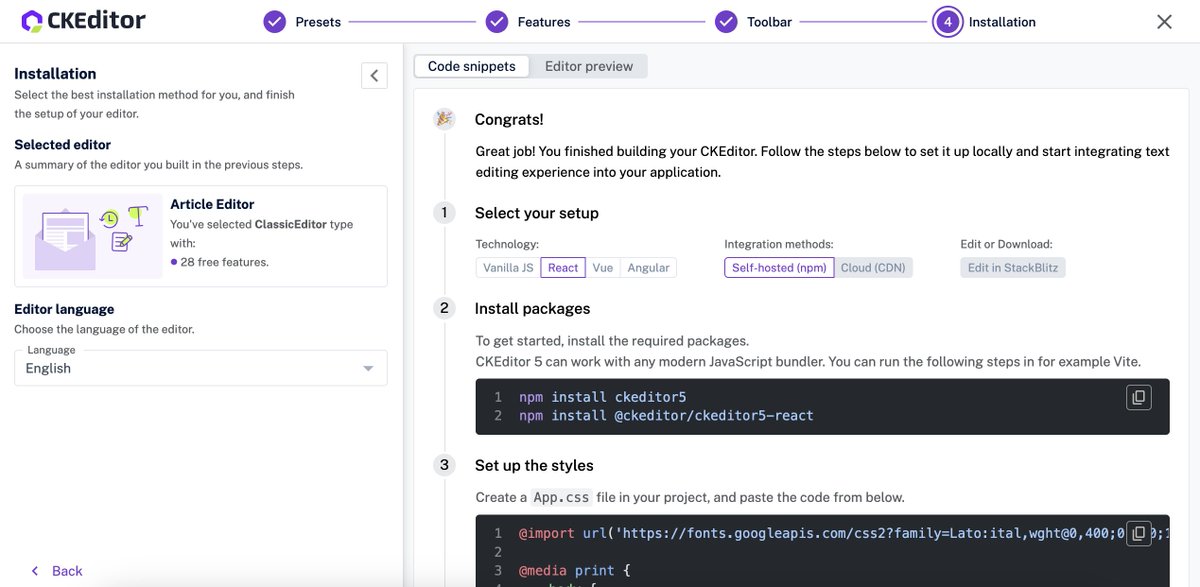Choose Vanilla JS technology
The height and width of the screenshot is (587, 1200).
point(508,268)
